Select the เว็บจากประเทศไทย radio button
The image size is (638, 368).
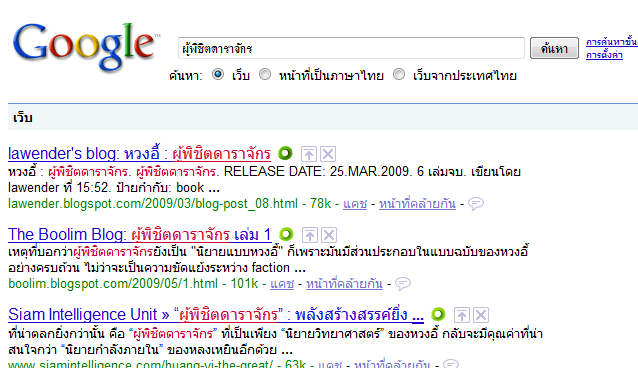pyautogui.click(x=399, y=74)
